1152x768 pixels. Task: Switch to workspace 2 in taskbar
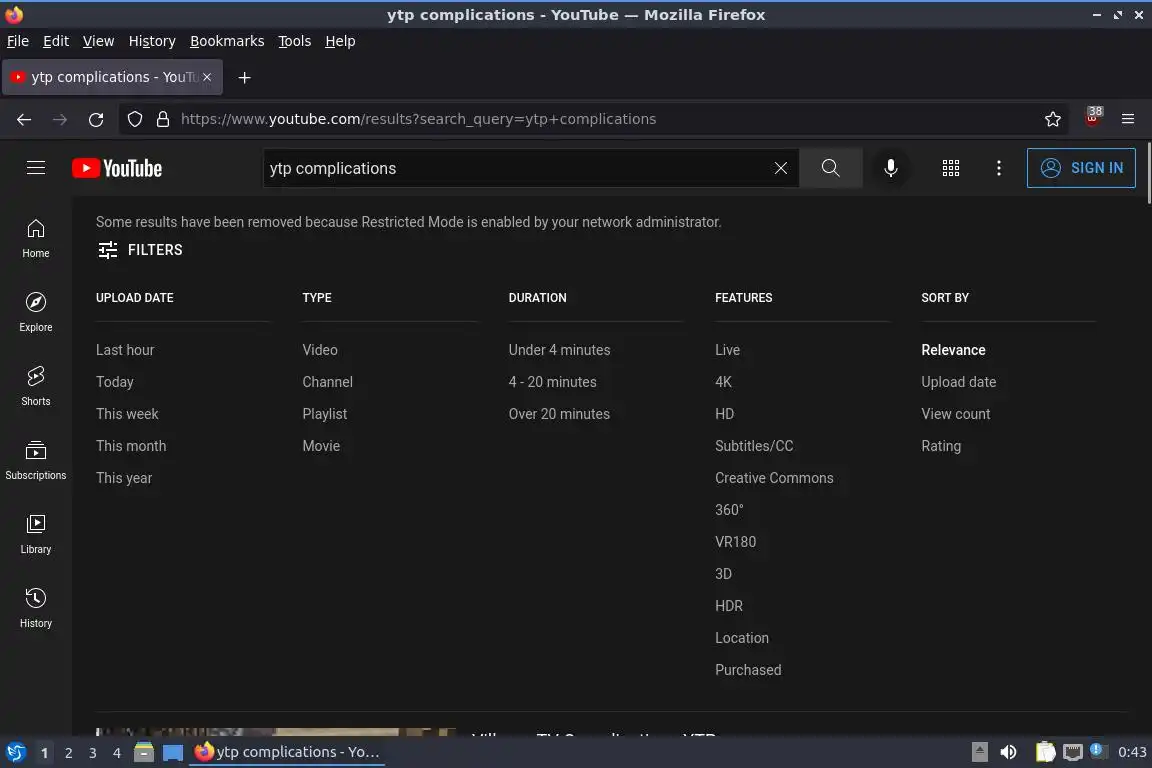click(68, 753)
